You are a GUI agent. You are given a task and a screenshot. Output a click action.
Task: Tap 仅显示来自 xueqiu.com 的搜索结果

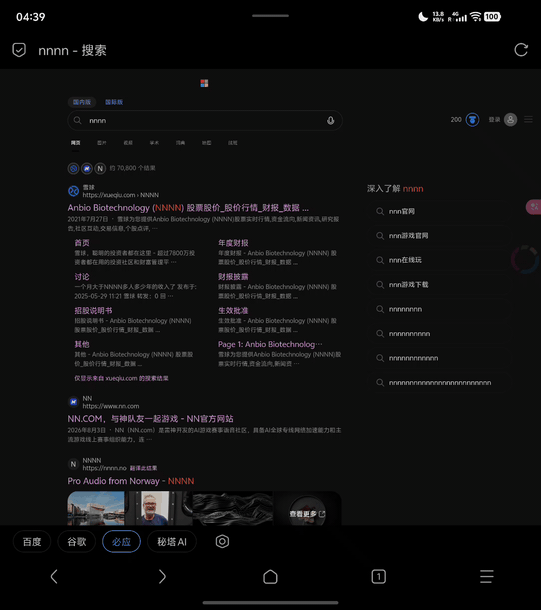coord(121,378)
